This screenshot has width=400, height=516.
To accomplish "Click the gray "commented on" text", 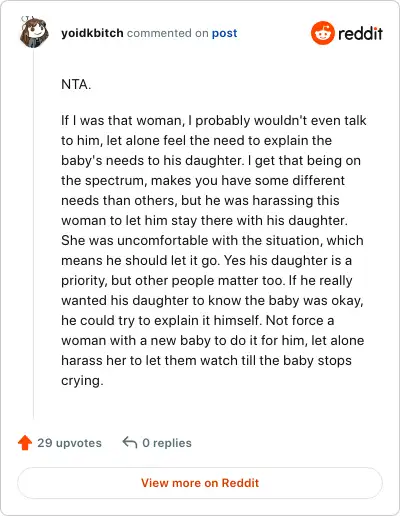I will 168,33.
